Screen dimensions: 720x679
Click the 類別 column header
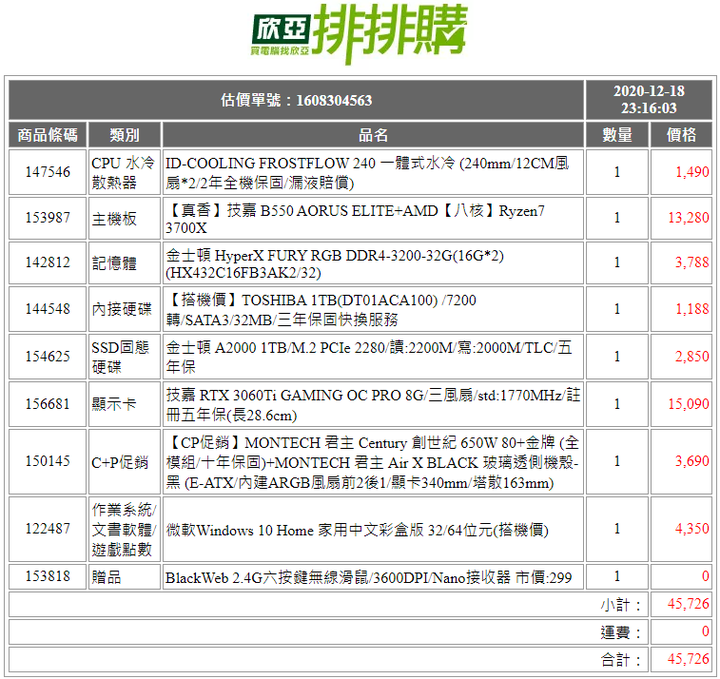point(124,135)
